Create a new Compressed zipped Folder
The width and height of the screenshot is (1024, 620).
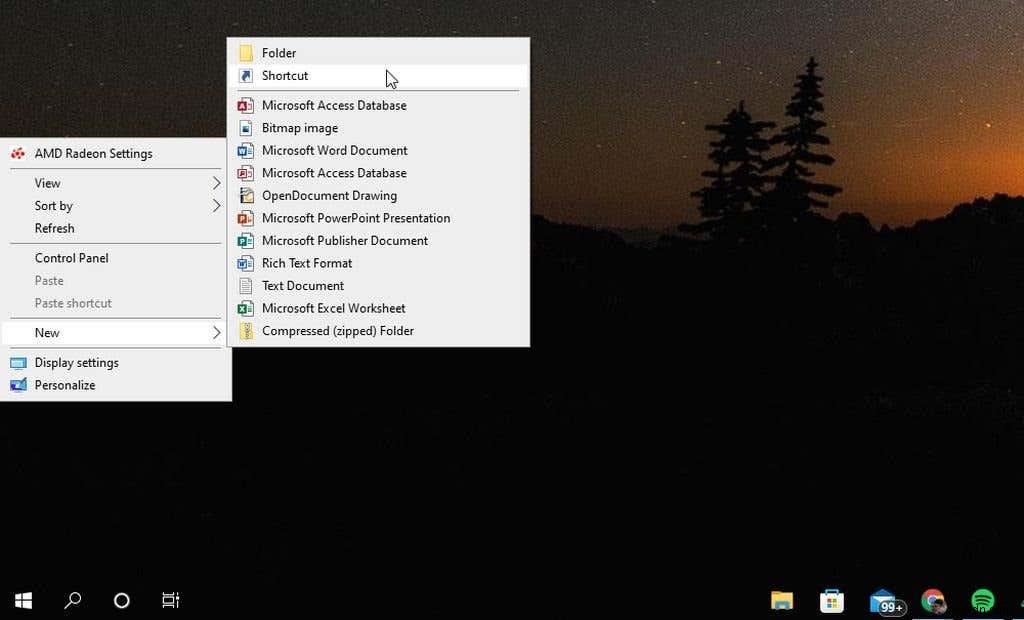[x=337, y=331]
